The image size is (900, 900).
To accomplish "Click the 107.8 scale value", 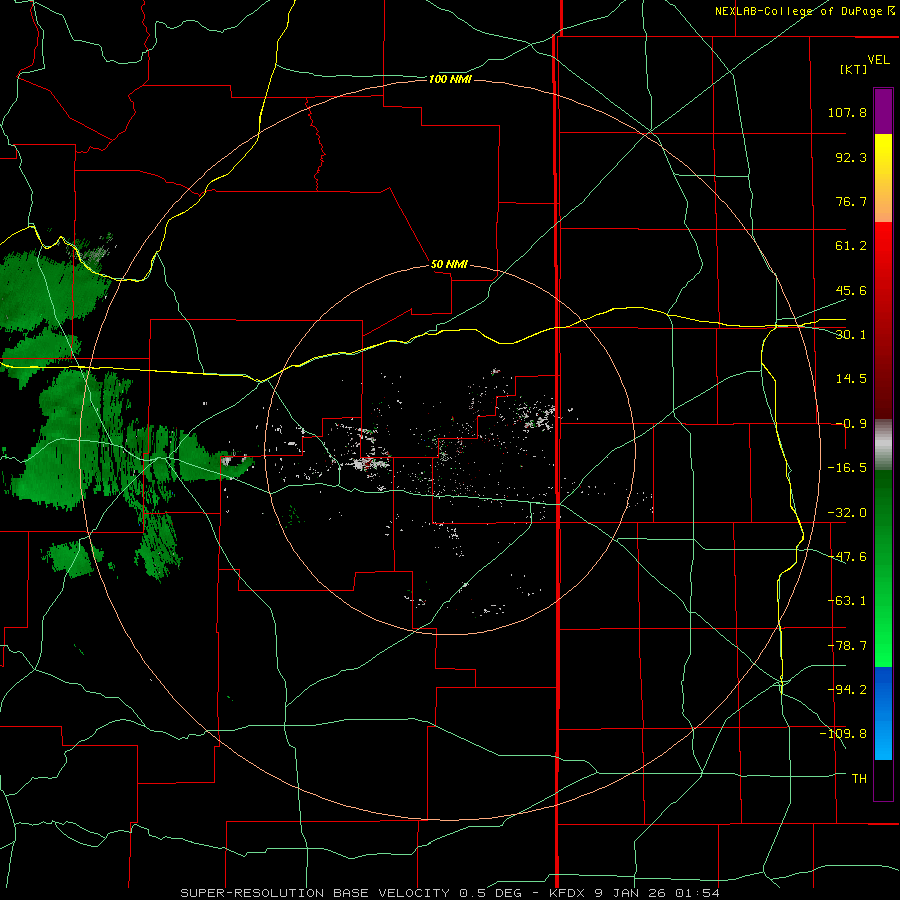I will click(847, 112).
